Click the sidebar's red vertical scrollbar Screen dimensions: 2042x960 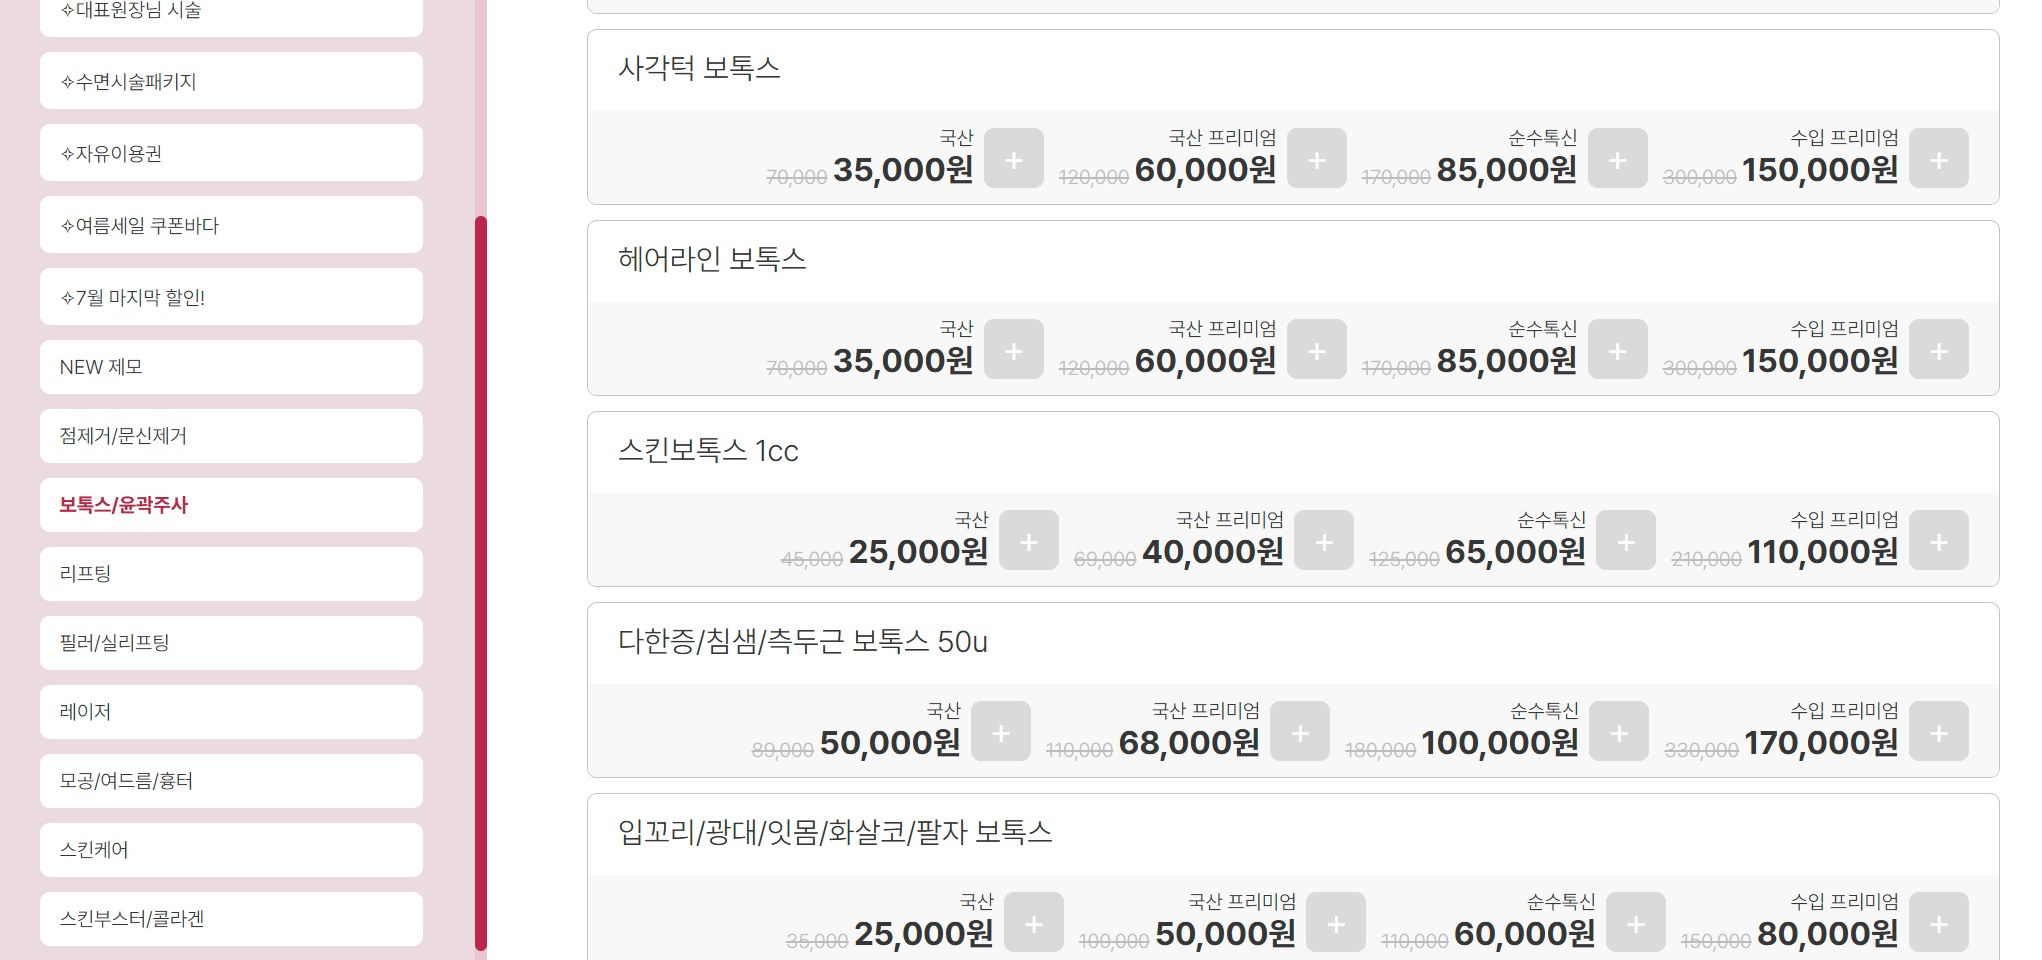(481, 580)
